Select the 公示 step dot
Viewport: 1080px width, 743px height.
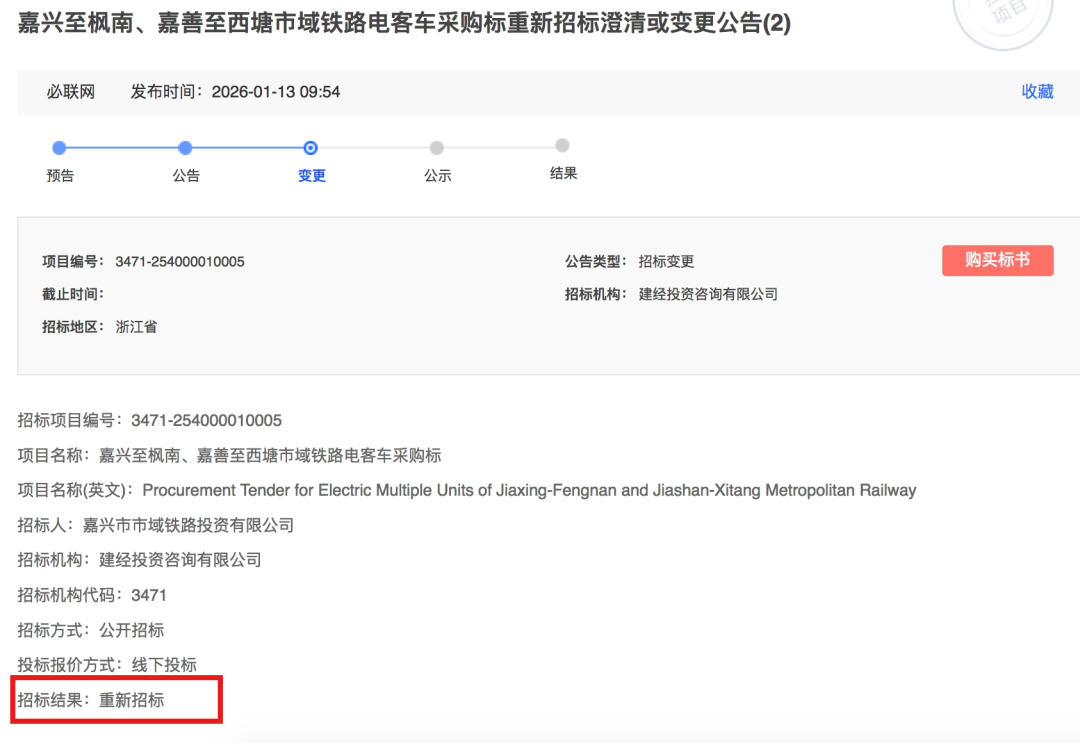(437, 147)
